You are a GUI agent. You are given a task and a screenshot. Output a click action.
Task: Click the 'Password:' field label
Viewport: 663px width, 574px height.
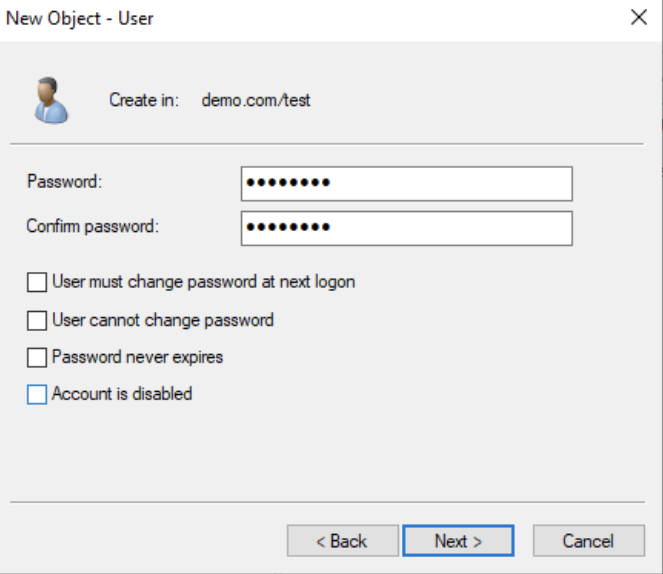(x=65, y=182)
